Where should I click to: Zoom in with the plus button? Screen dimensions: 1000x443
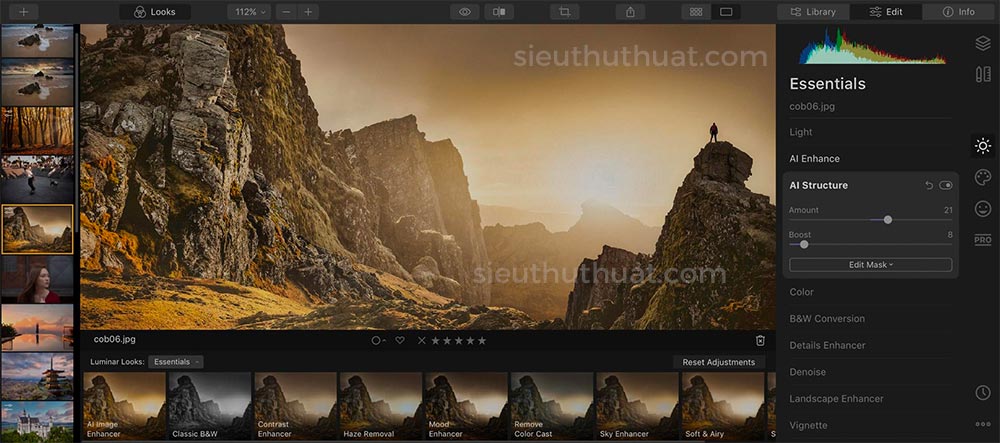click(308, 11)
